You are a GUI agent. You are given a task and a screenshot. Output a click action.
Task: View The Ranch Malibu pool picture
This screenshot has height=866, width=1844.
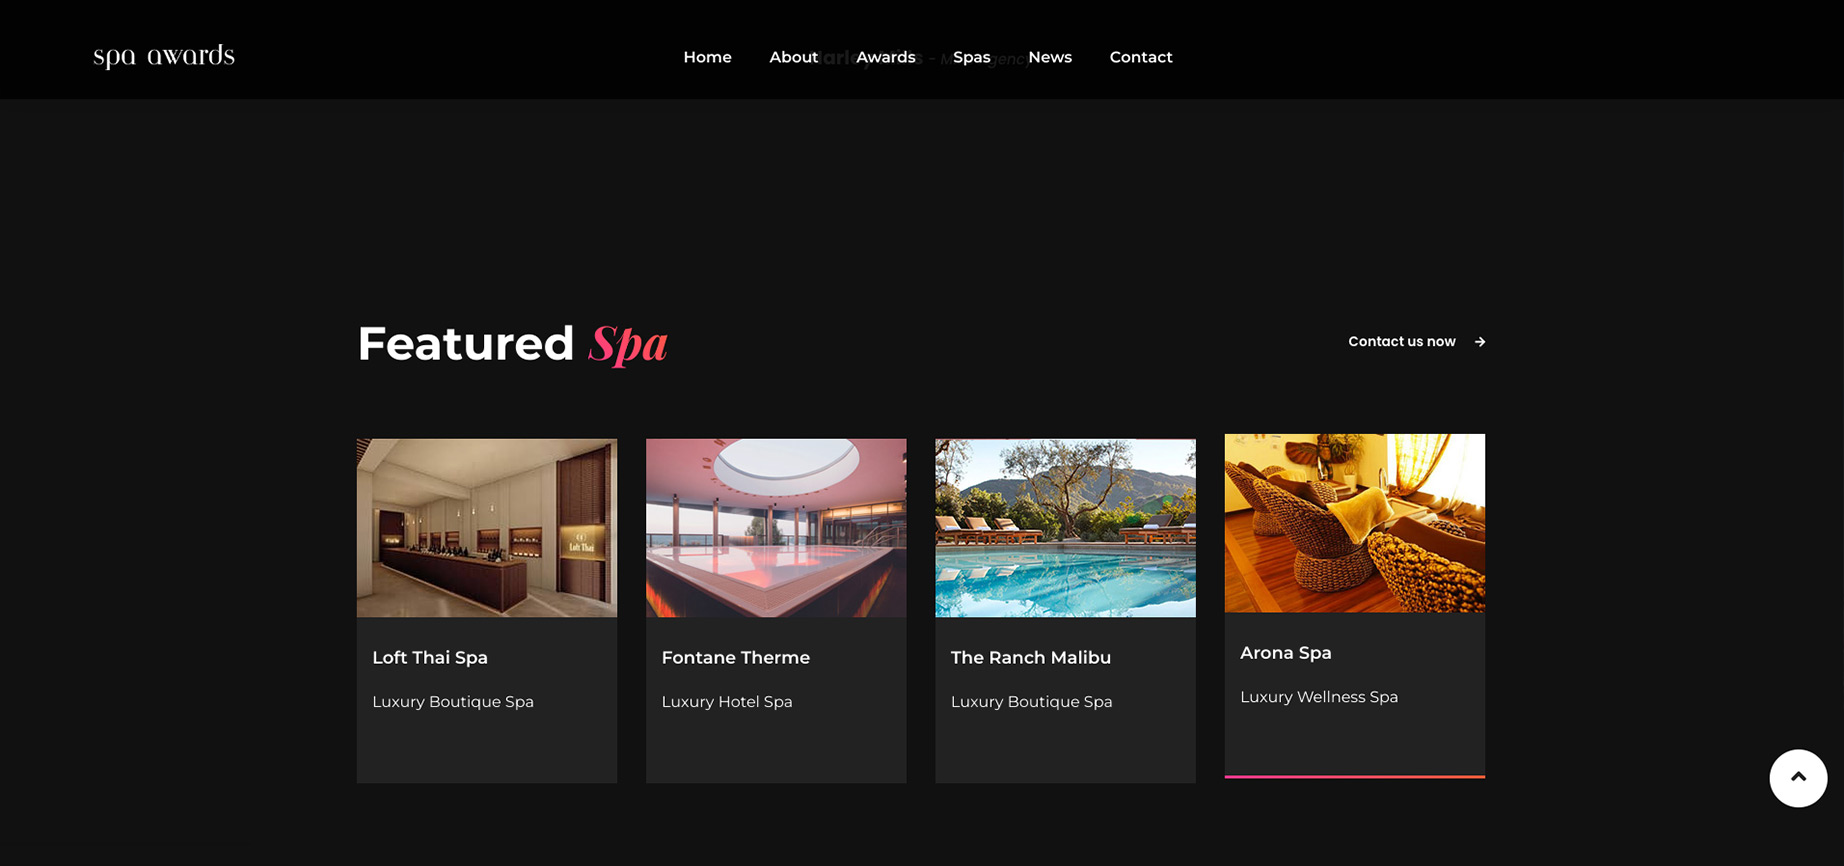[x=1065, y=528]
